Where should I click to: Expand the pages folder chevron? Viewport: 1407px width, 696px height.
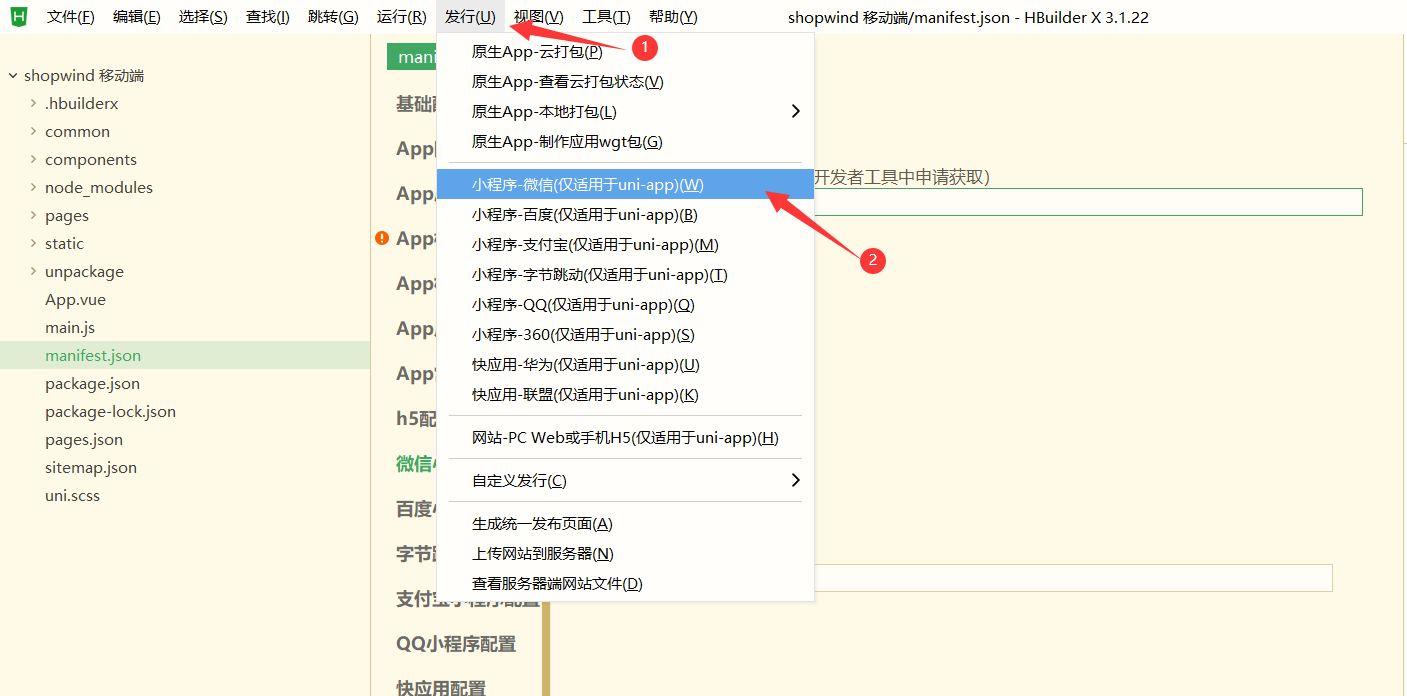coord(34,216)
